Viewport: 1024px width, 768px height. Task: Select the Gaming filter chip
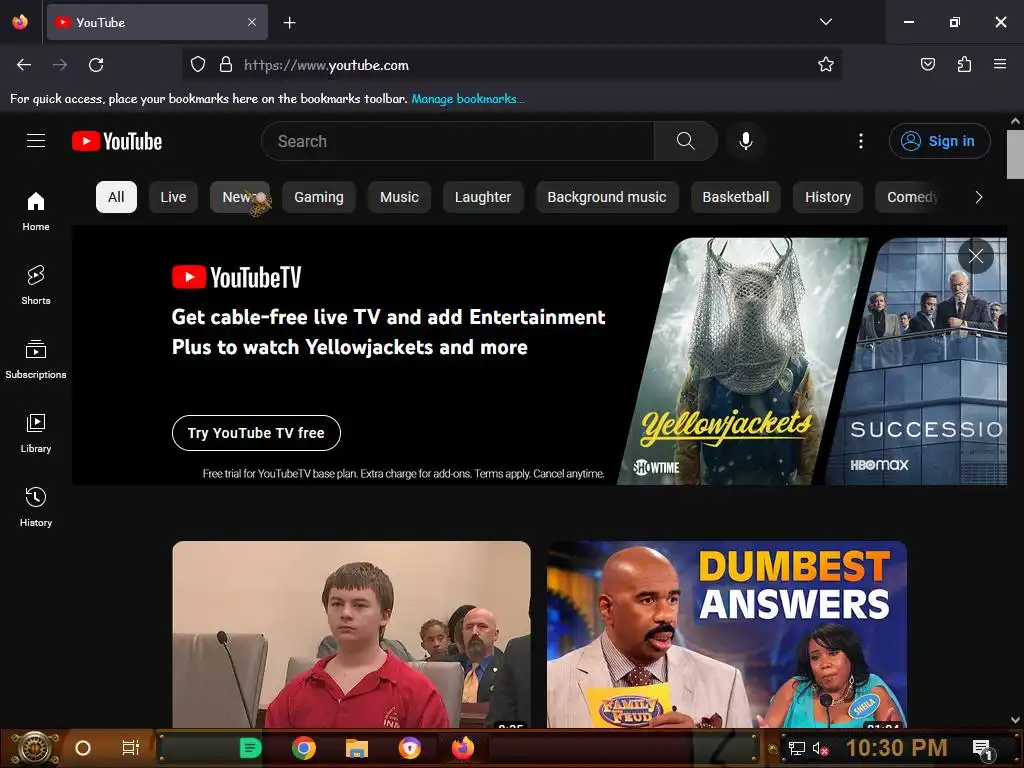pyautogui.click(x=319, y=197)
